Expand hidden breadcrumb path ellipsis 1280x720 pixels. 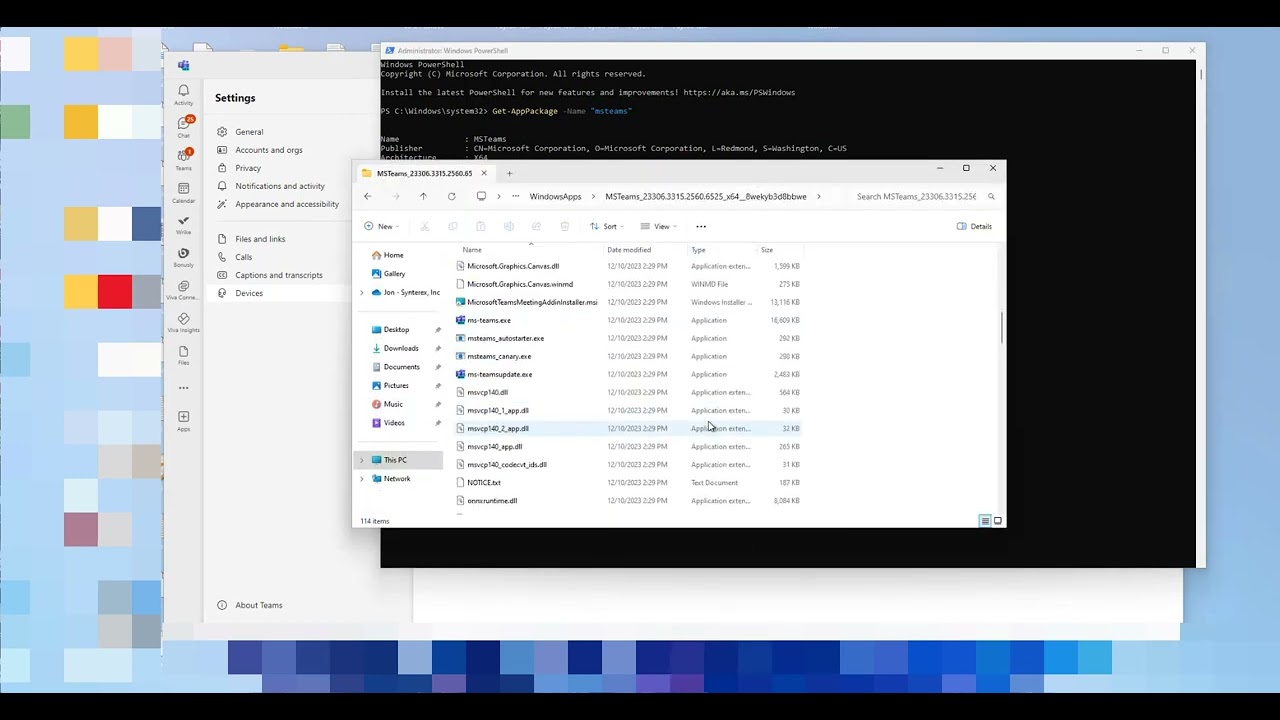tap(516, 196)
